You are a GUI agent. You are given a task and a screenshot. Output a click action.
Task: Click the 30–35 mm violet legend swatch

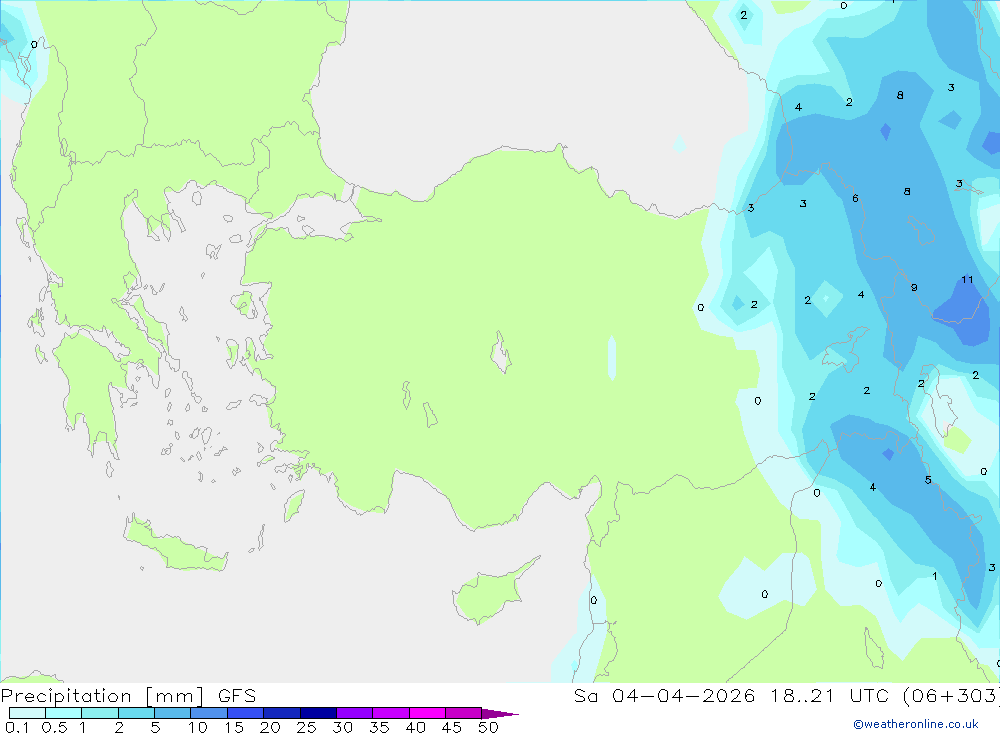click(x=355, y=713)
